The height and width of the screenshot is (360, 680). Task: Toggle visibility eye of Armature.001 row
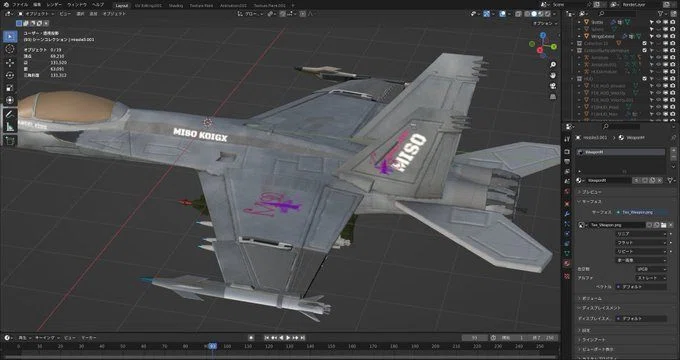(659, 64)
